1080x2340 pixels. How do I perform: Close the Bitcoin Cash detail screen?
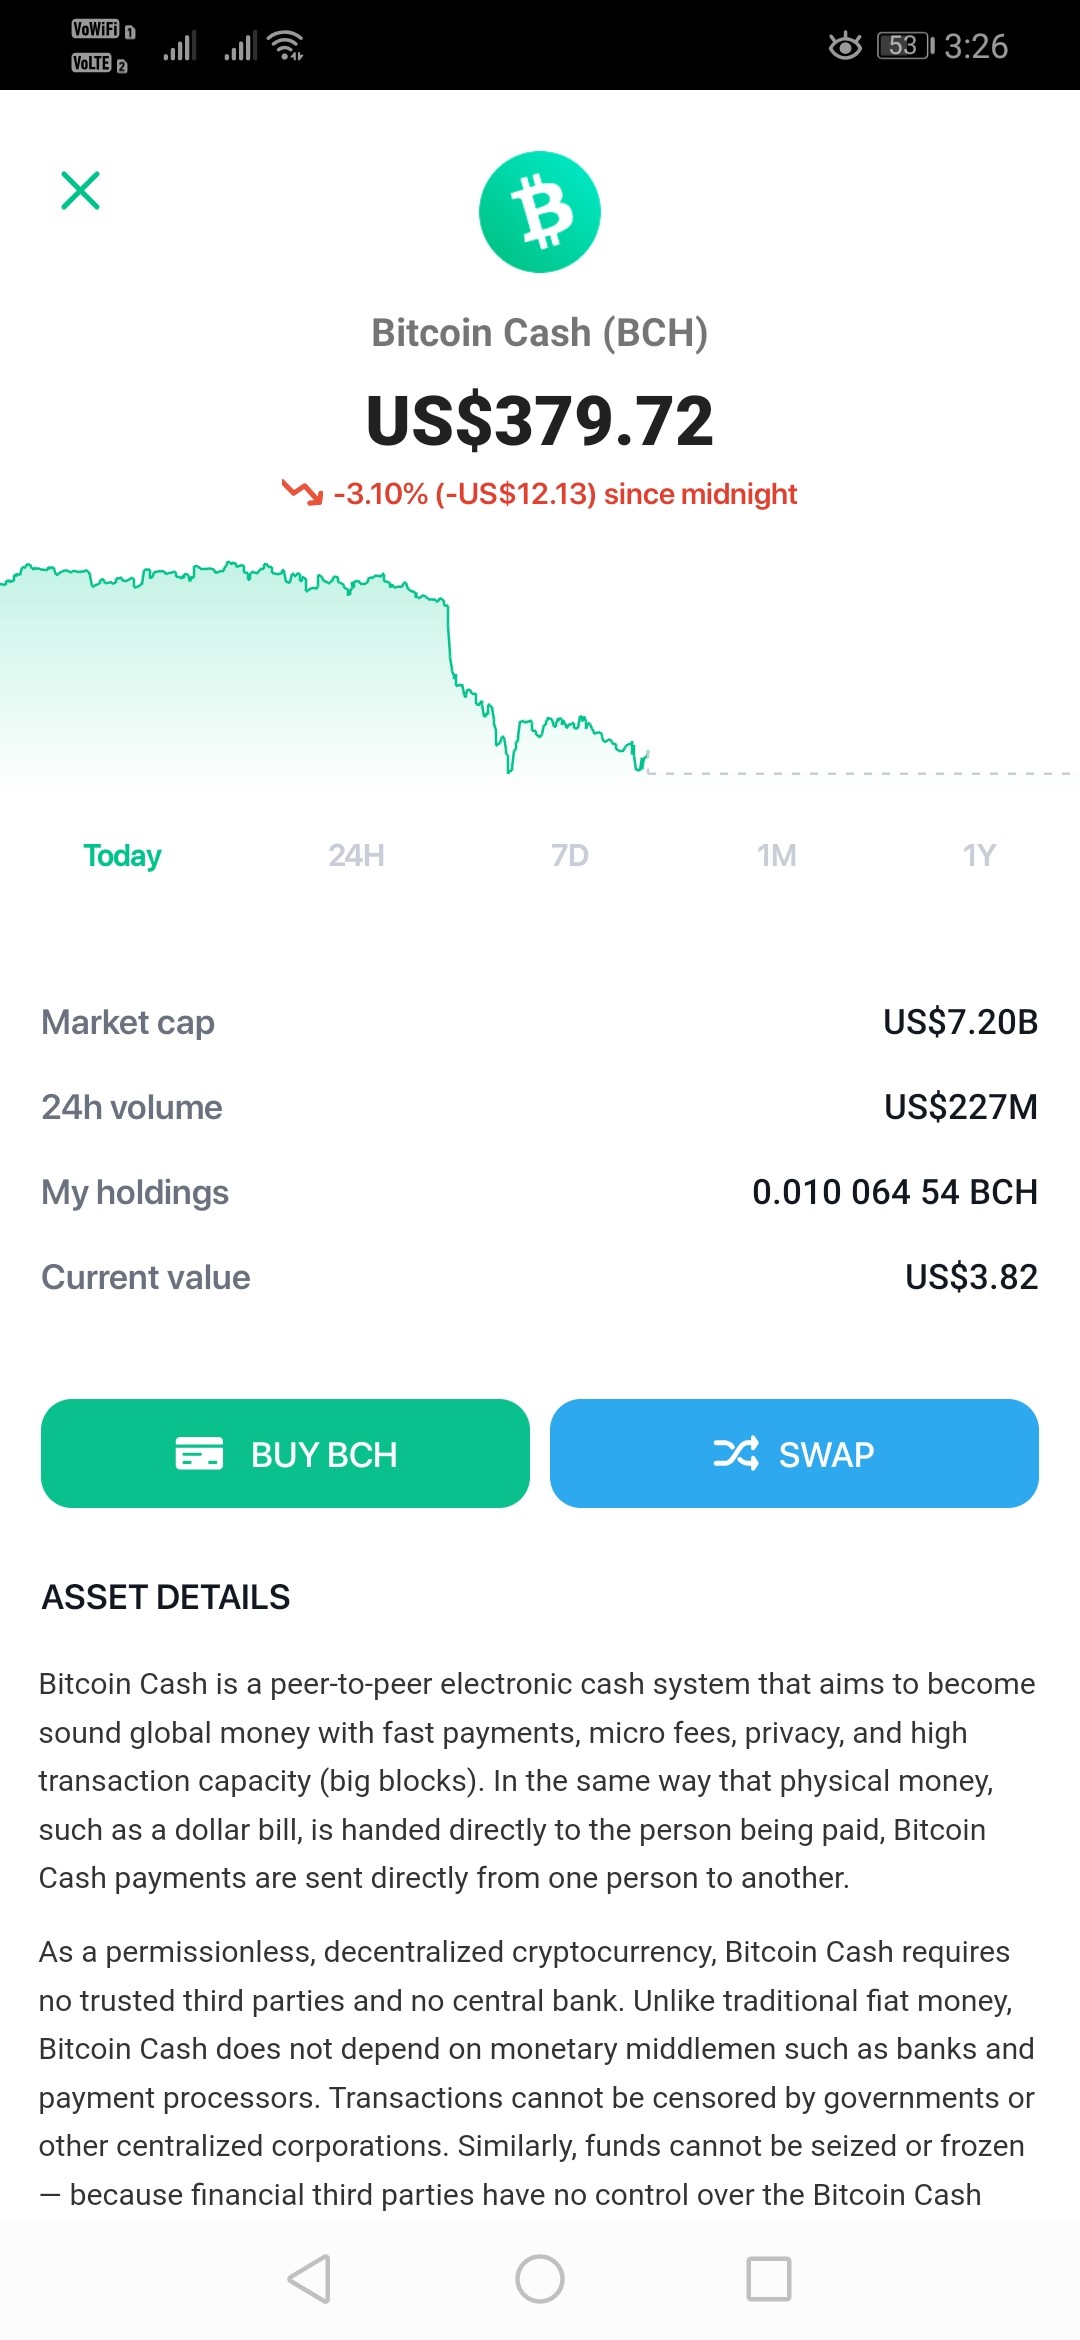click(80, 190)
